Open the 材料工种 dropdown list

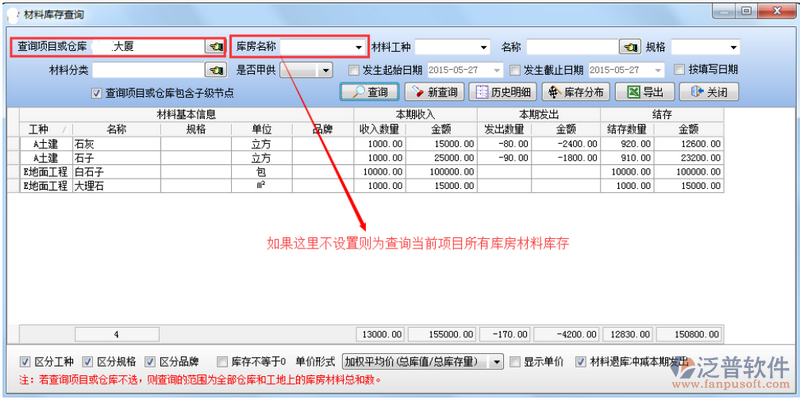(484, 47)
